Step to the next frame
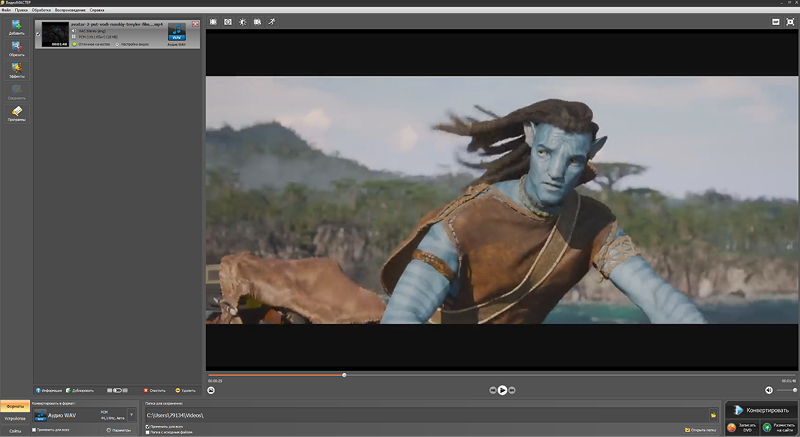Image resolution: width=800 pixels, height=437 pixels. [x=512, y=390]
